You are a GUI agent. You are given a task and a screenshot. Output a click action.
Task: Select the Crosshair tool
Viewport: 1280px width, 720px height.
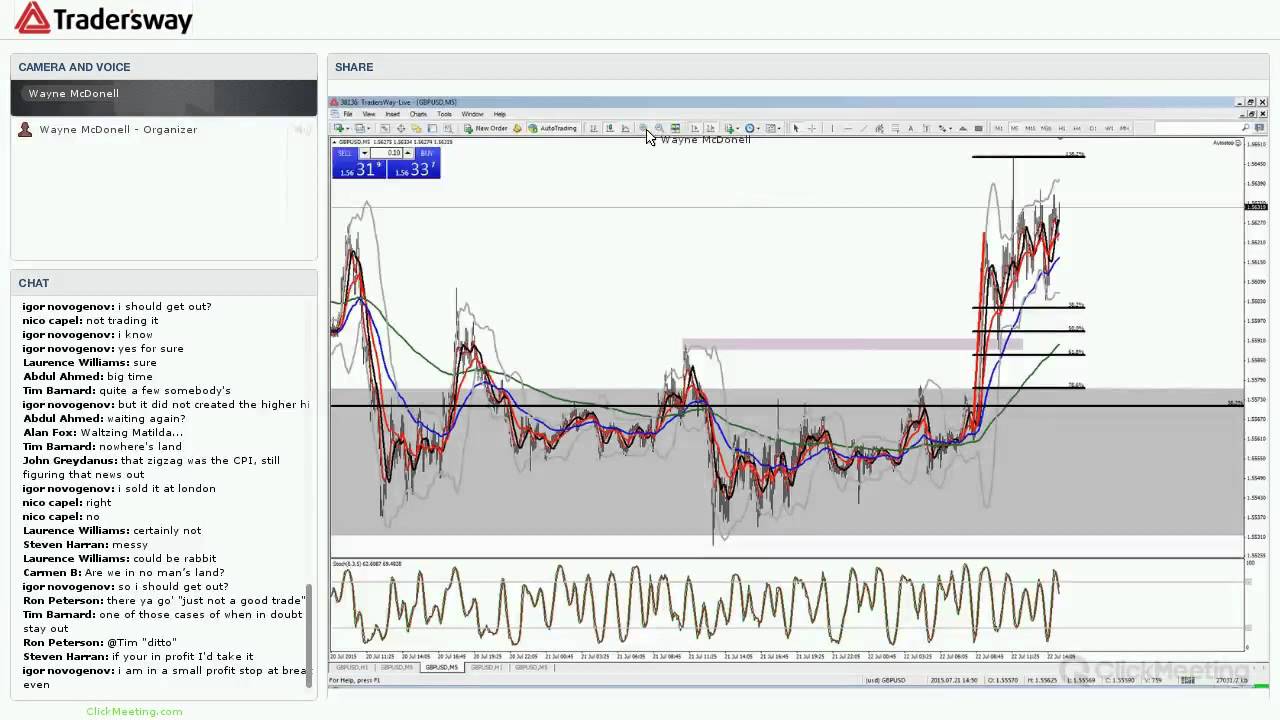pos(812,128)
